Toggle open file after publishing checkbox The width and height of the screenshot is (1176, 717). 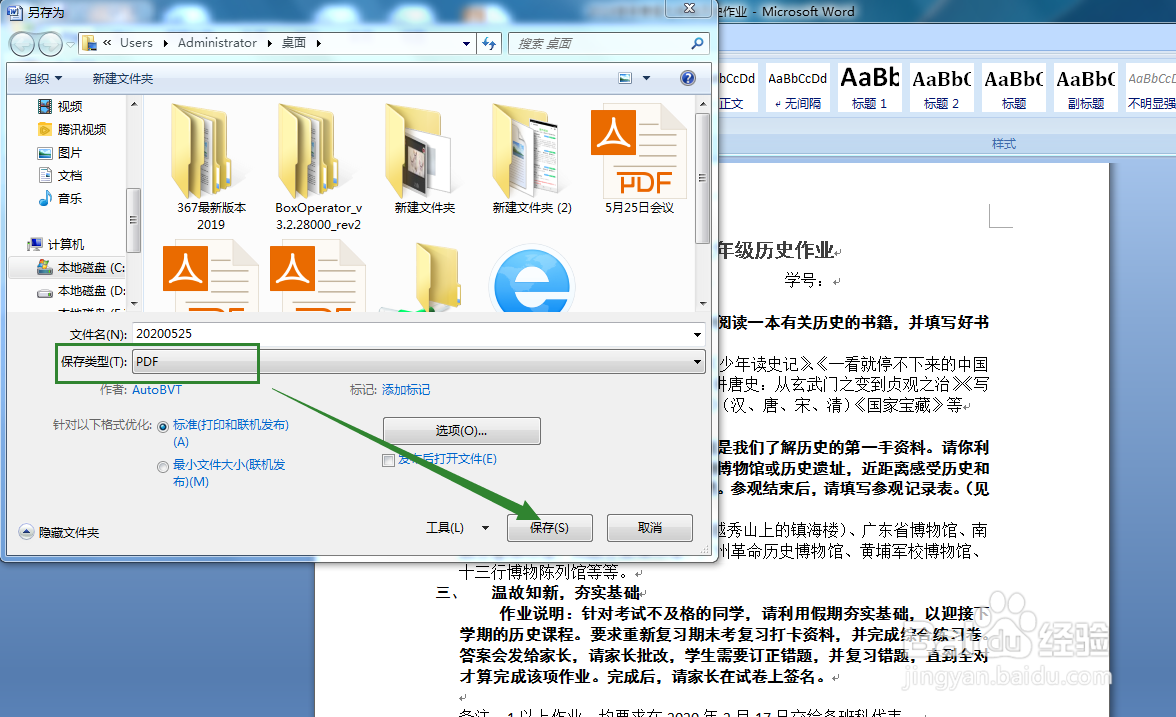pyautogui.click(x=388, y=460)
